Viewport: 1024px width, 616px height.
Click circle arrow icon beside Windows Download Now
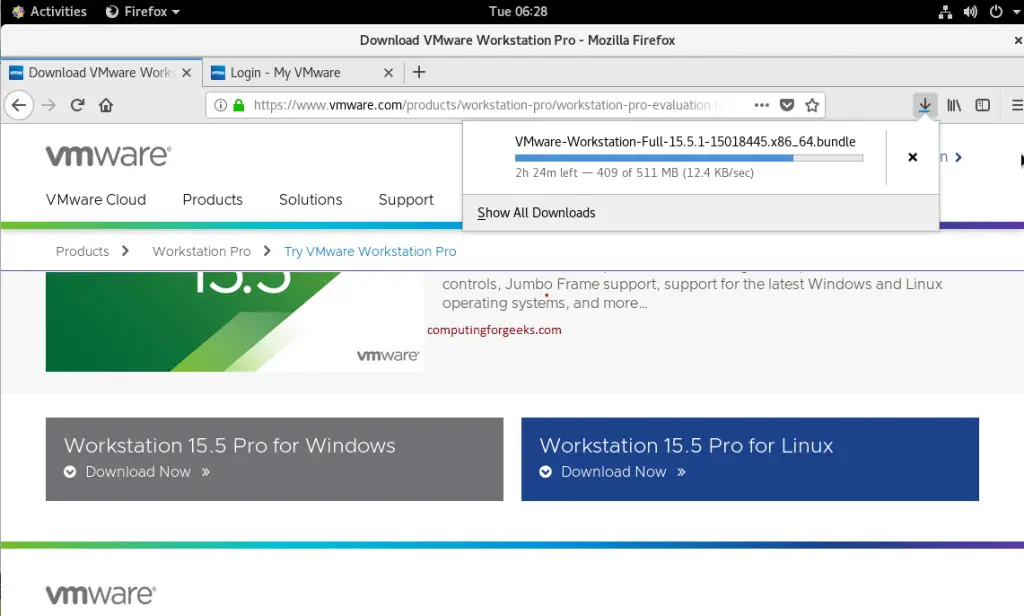[70, 472]
